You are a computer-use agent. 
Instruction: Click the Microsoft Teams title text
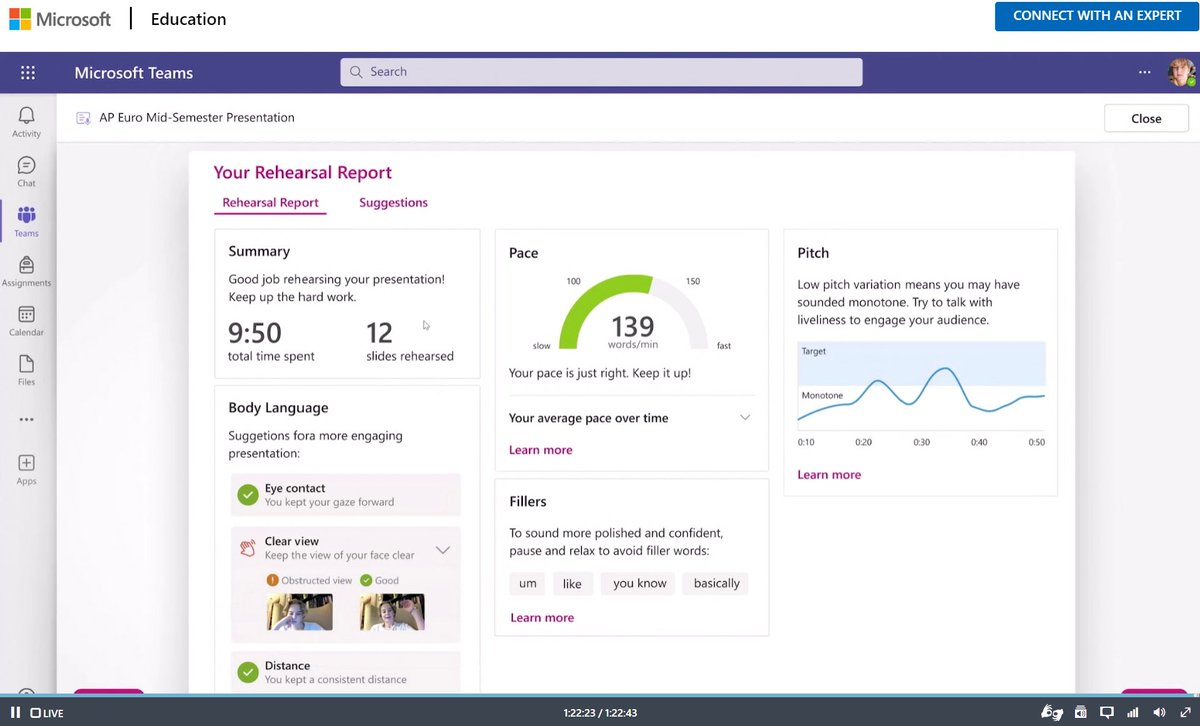(x=134, y=73)
